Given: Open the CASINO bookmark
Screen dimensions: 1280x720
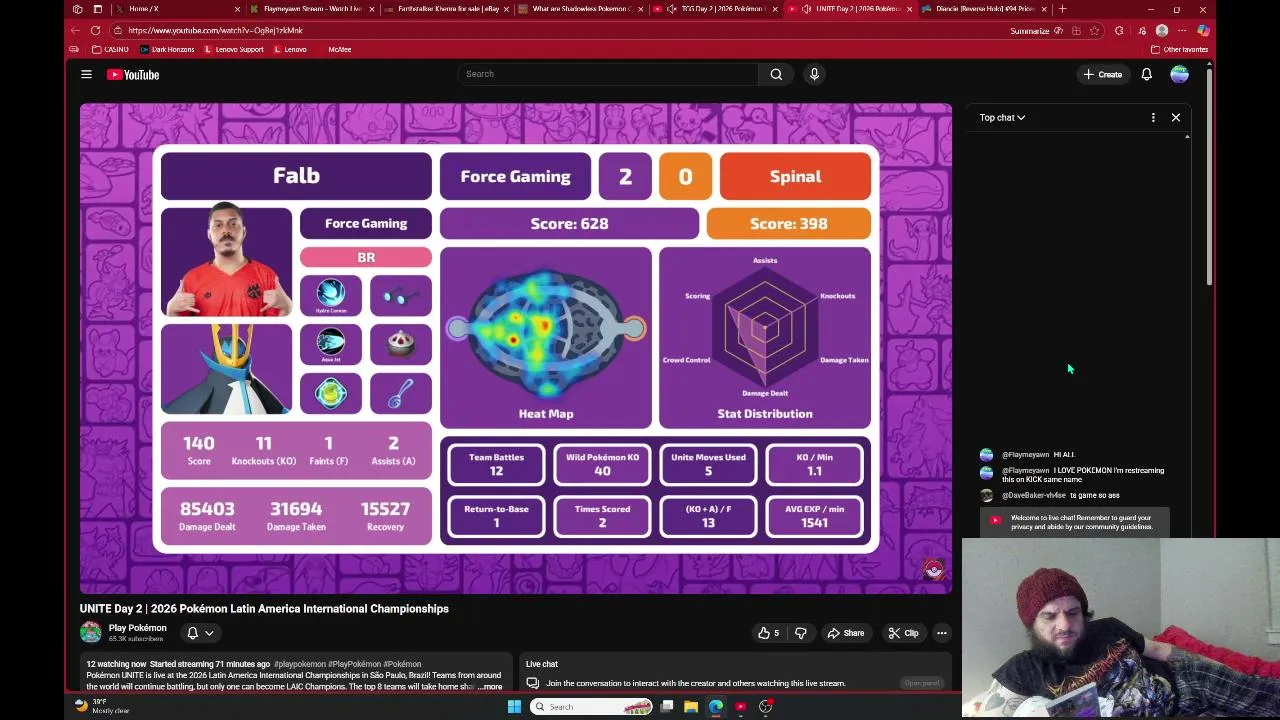Looking at the screenshot, I should [x=111, y=49].
